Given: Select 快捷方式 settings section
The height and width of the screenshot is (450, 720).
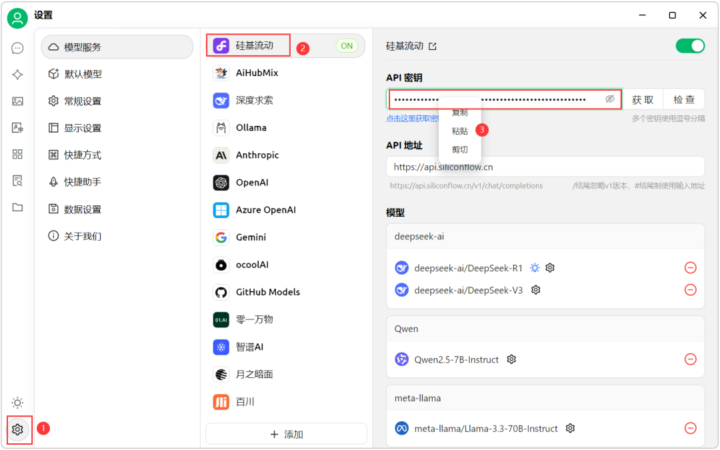Looking at the screenshot, I should [x=117, y=155].
